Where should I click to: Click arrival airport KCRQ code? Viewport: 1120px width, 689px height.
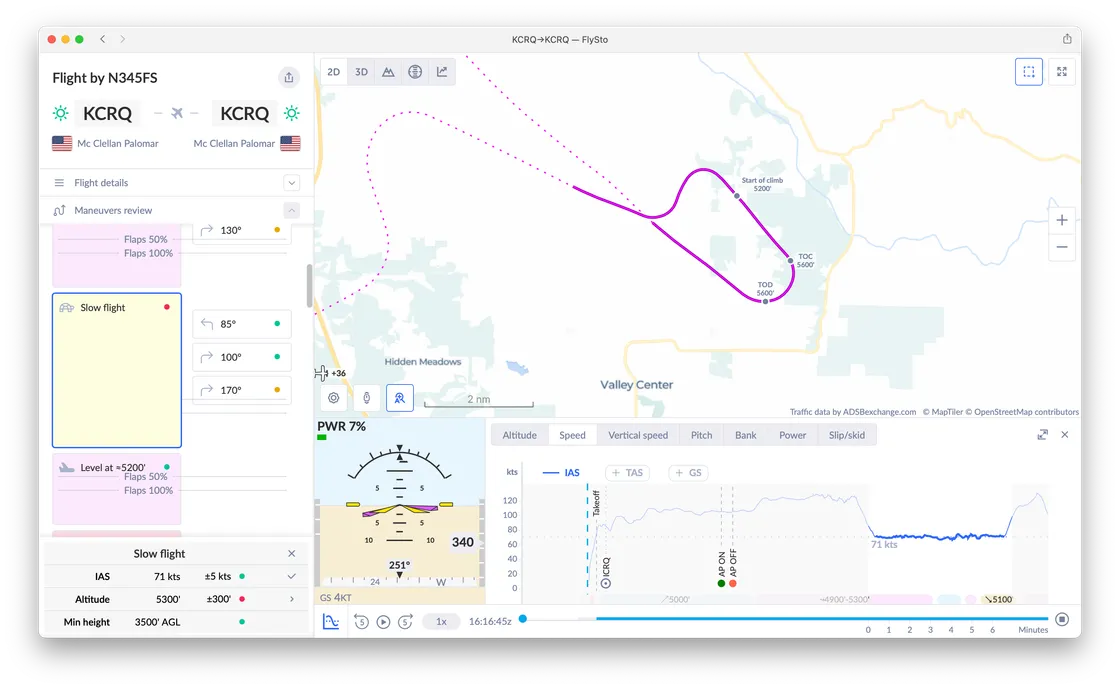tap(244, 114)
